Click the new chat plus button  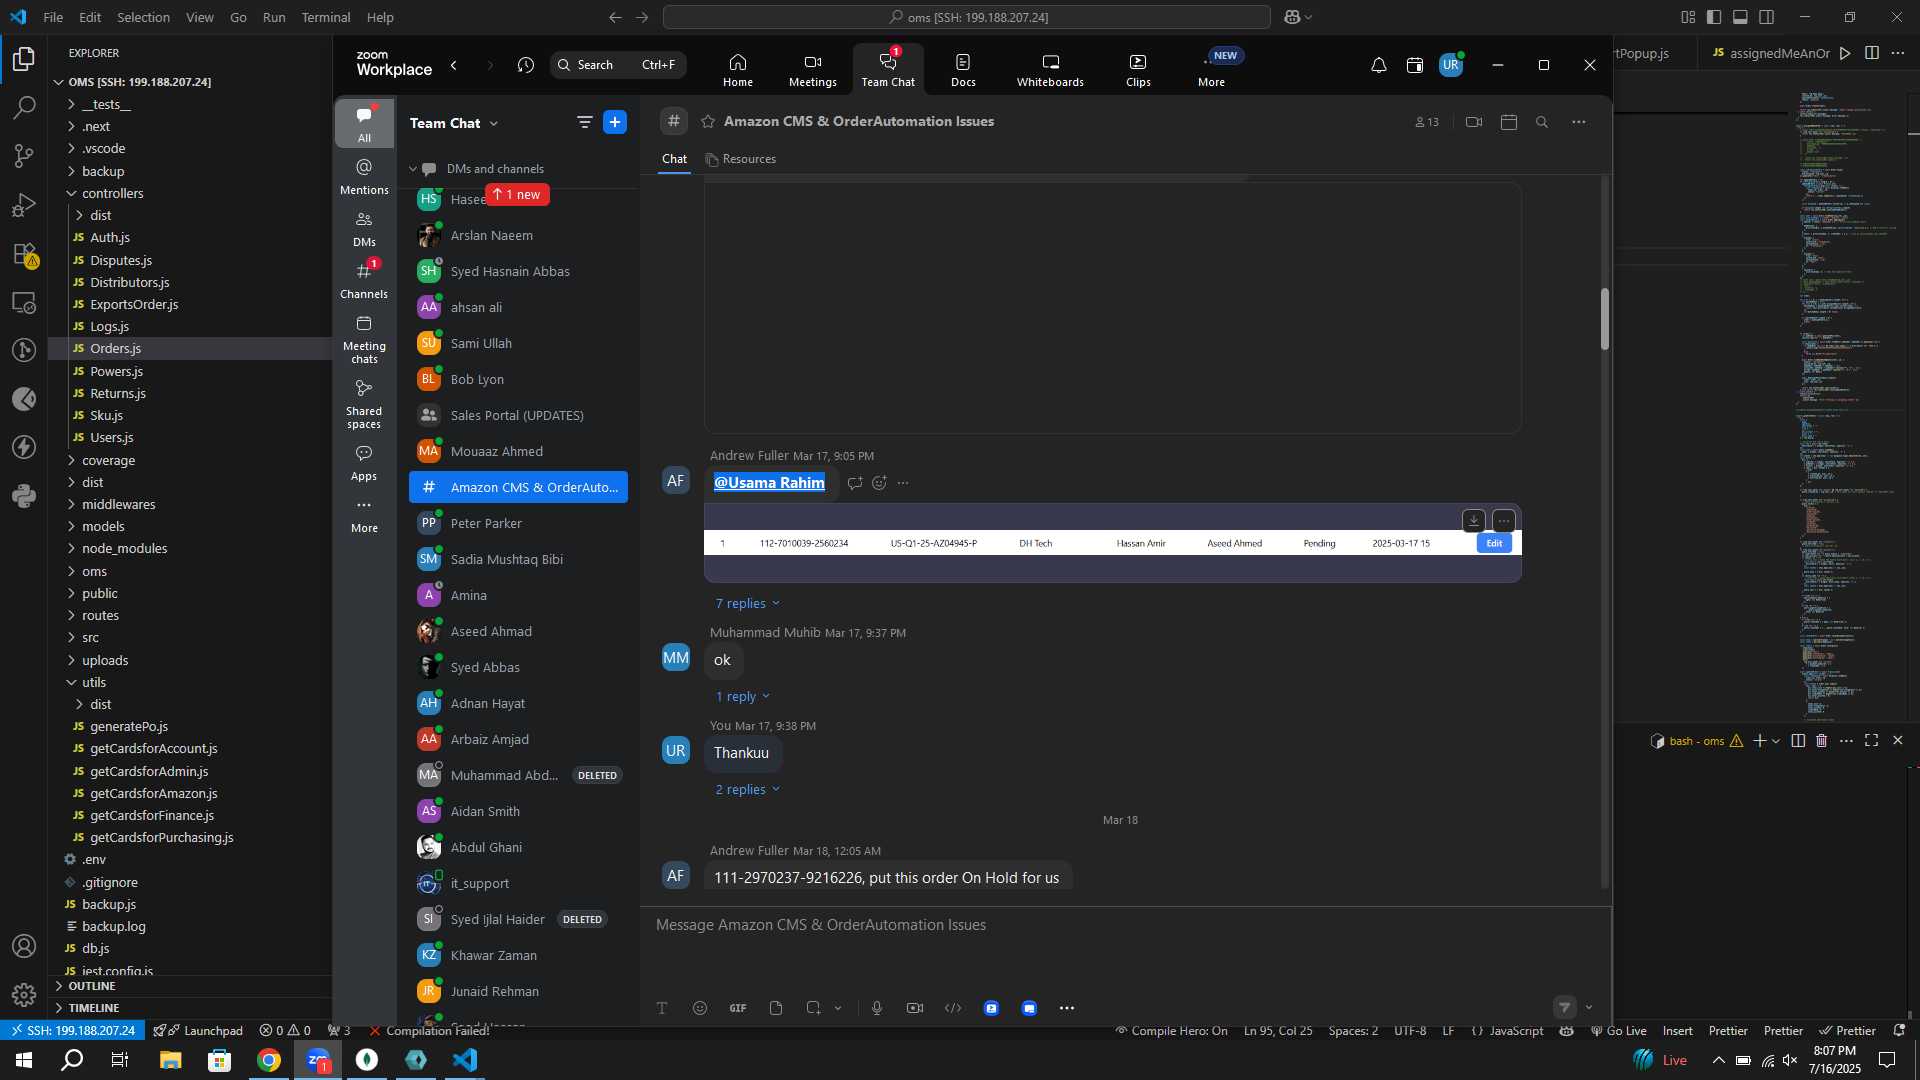pyautogui.click(x=615, y=122)
